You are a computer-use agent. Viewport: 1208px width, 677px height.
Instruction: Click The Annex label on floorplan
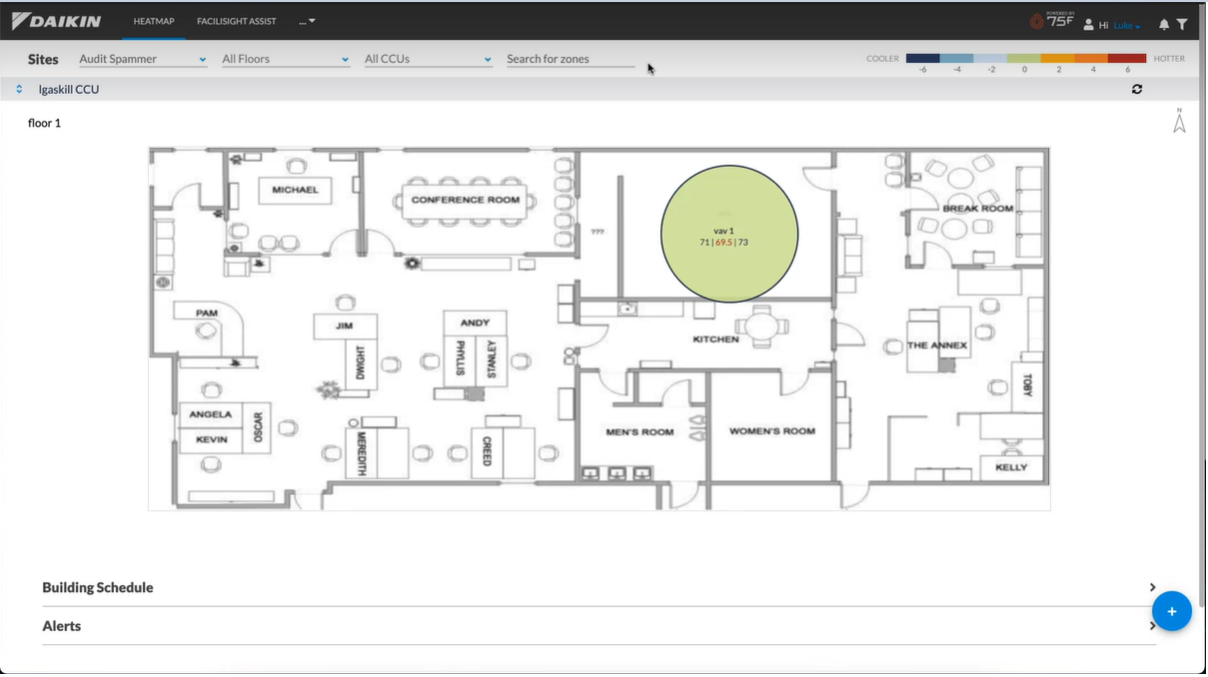[937, 345]
